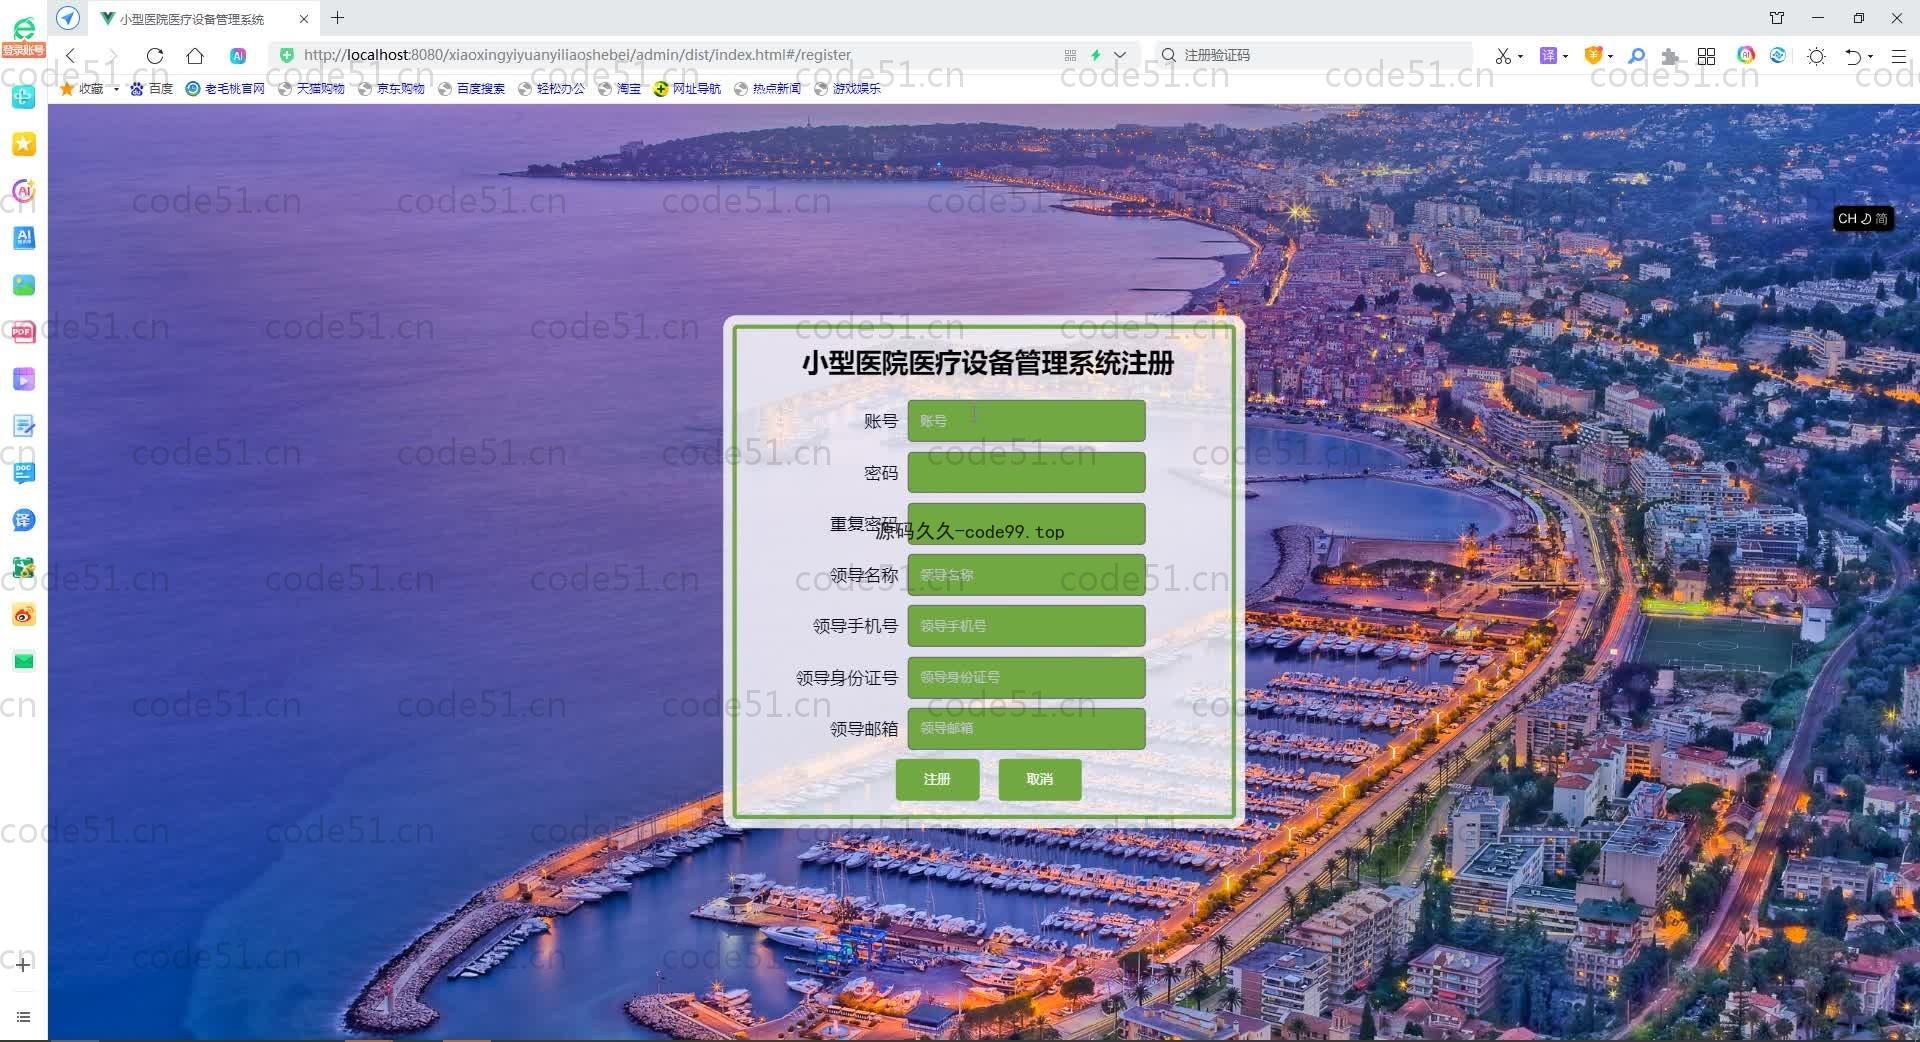Click the blue magnifier find icon
Viewport: 1920px width, 1042px height.
[1637, 56]
